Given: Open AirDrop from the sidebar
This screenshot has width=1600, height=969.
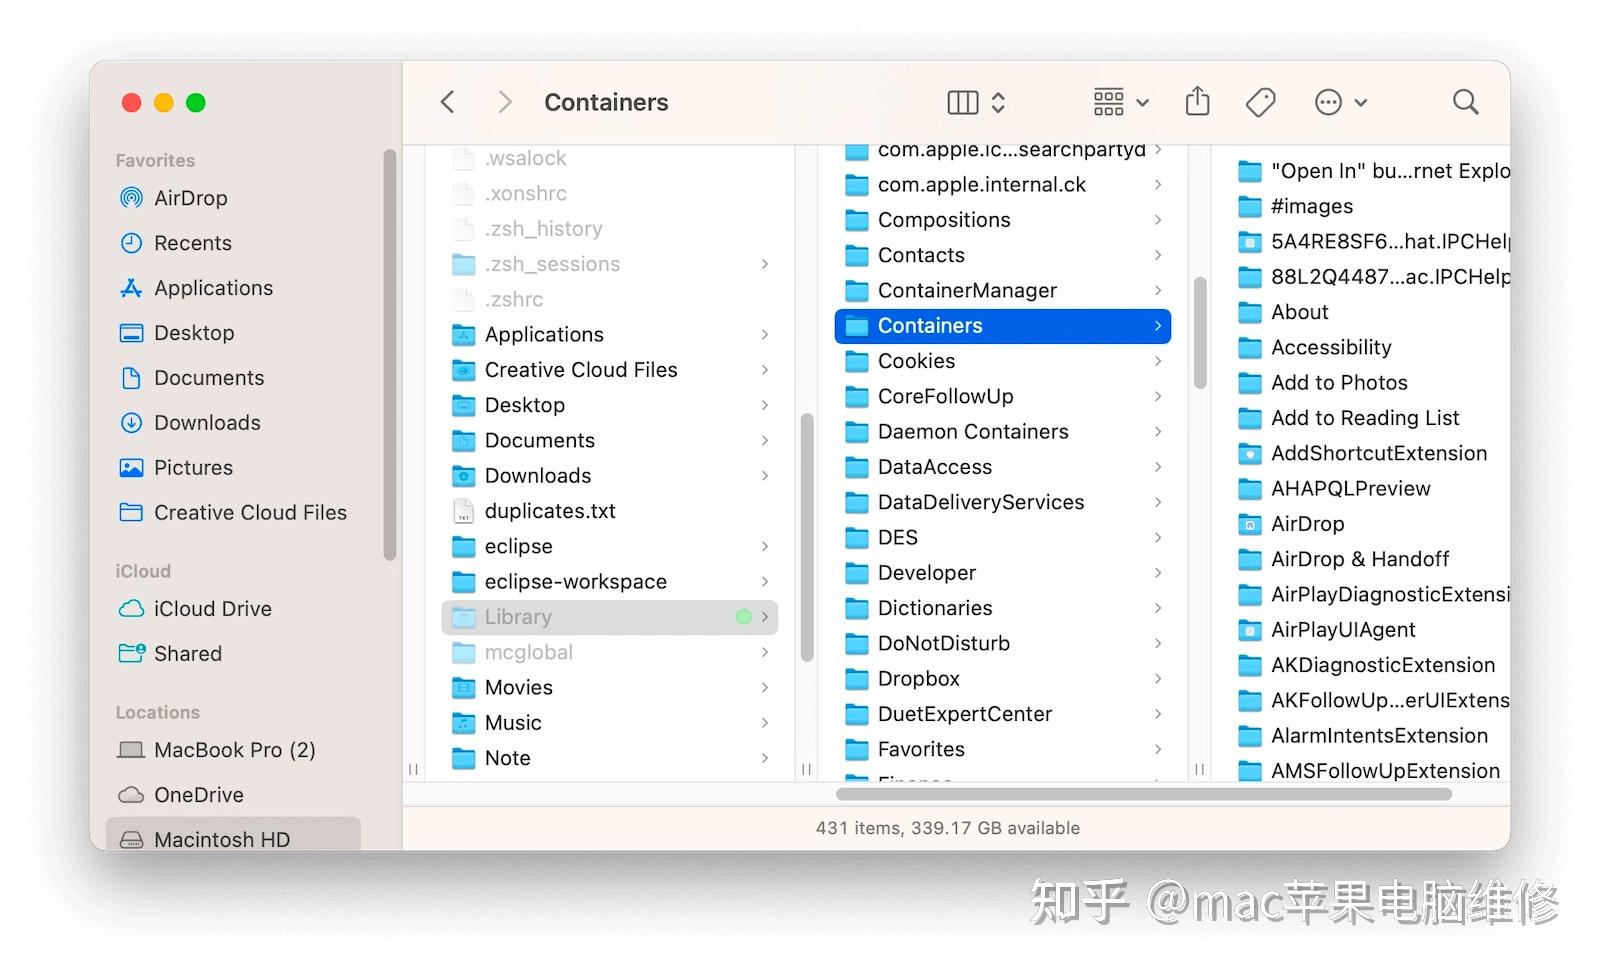Looking at the screenshot, I should click(190, 198).
